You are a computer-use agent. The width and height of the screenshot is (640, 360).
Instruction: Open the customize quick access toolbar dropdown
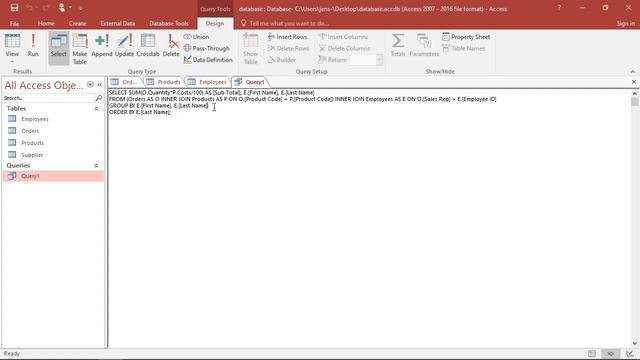tap(80, 8)
